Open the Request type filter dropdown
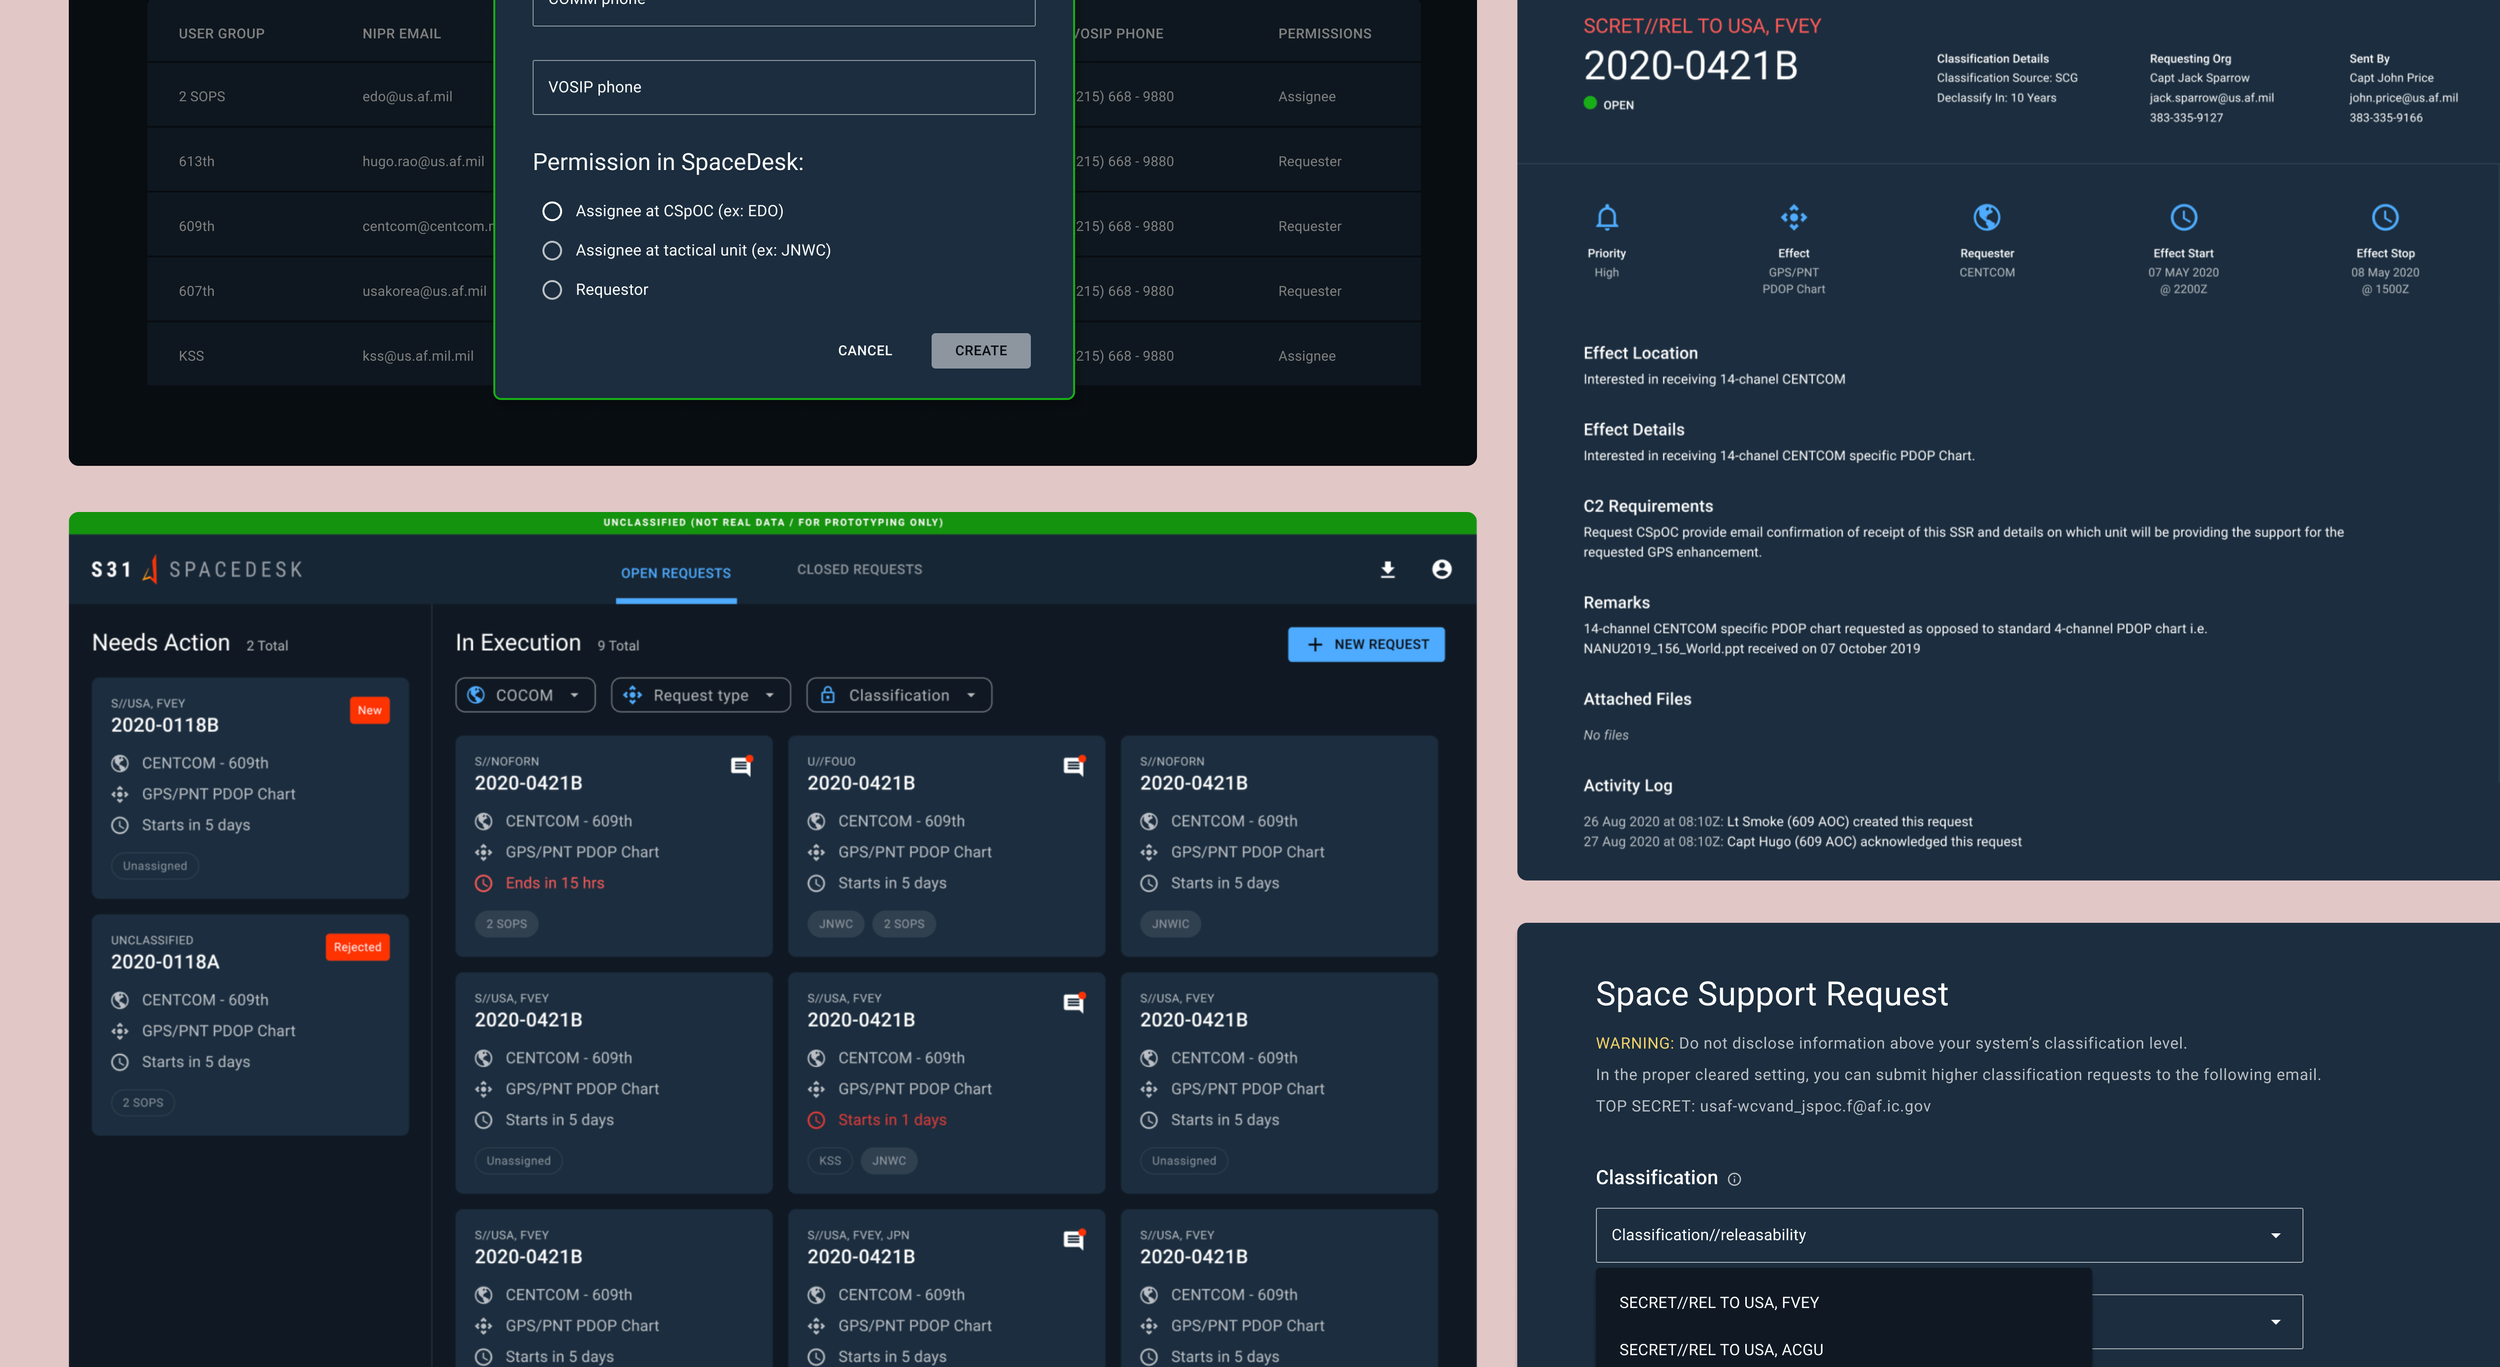 pos(700,695)
